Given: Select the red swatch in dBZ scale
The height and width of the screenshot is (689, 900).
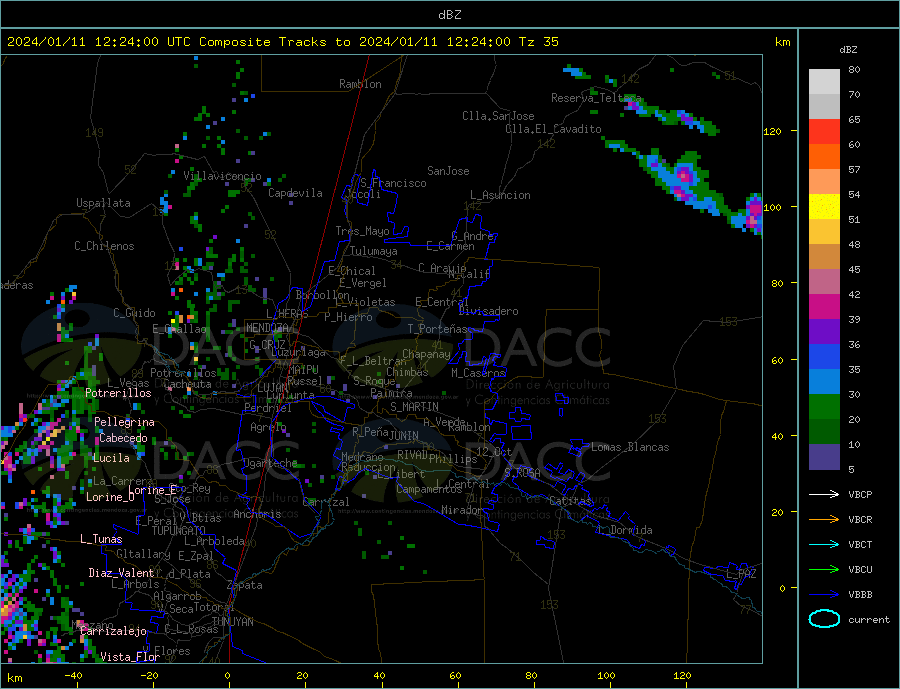Looking at the screenshot, I should [x=824, y=131].
